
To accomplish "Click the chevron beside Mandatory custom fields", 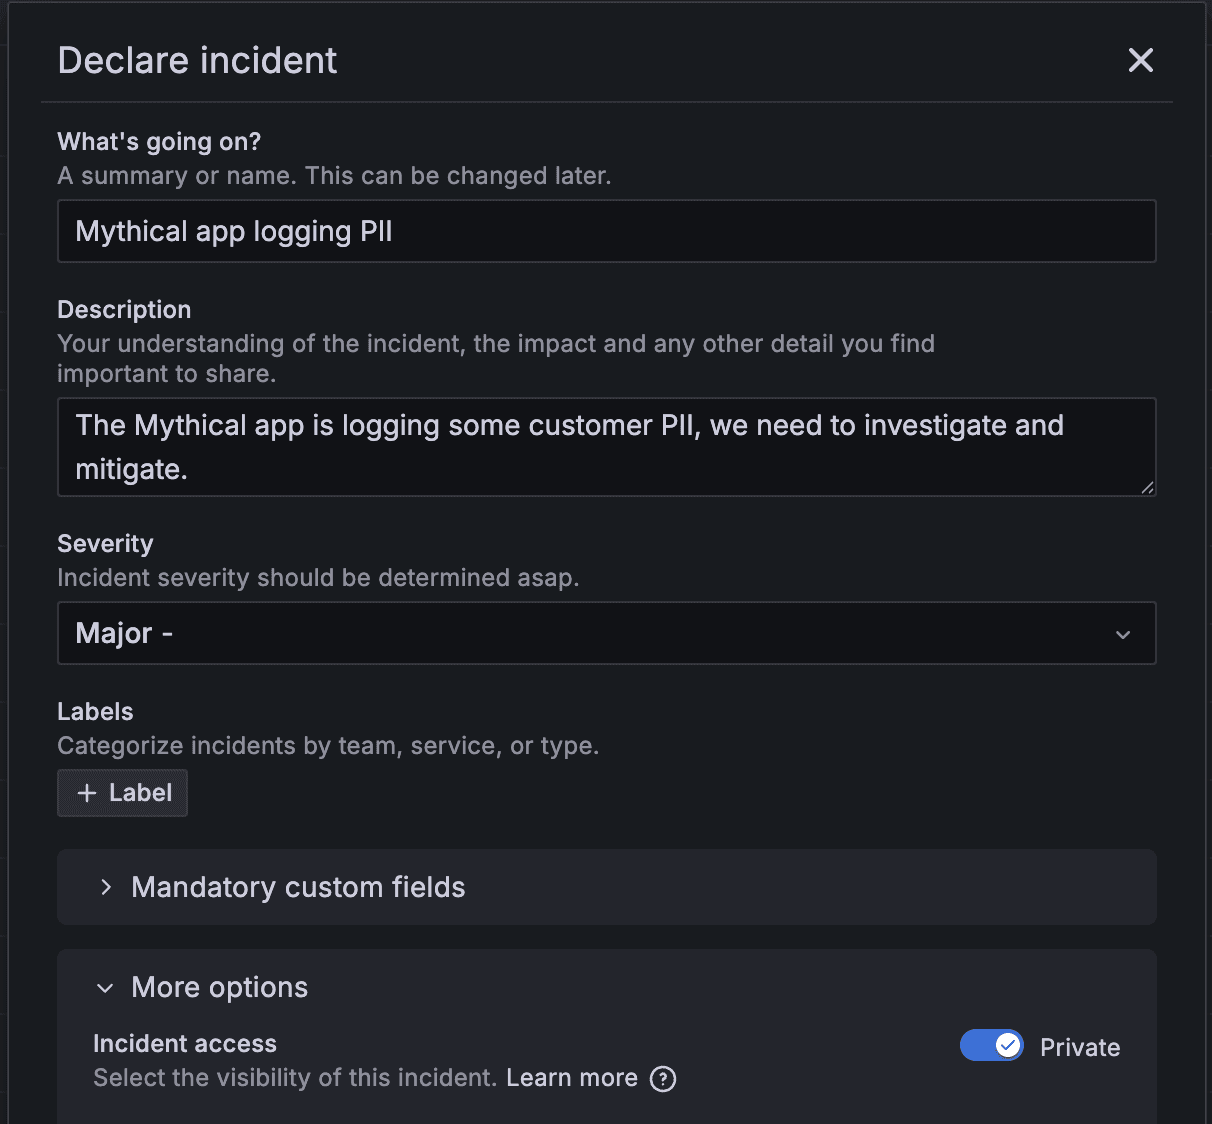I will (x=105, y=887).
